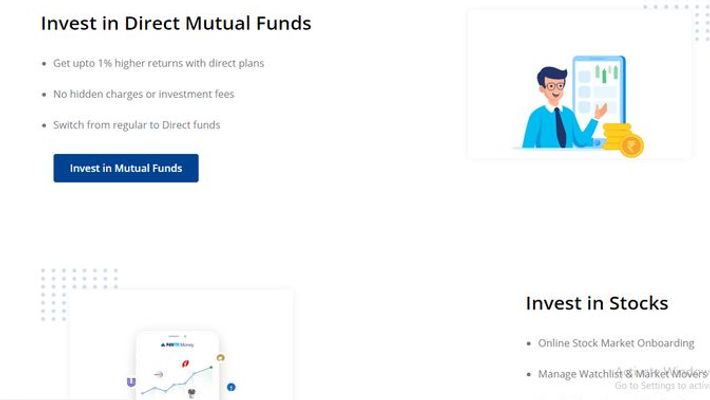Click the green candlestick chart on tablet illustration
This screenshot has width=710, height=400.
pos(607,73)
